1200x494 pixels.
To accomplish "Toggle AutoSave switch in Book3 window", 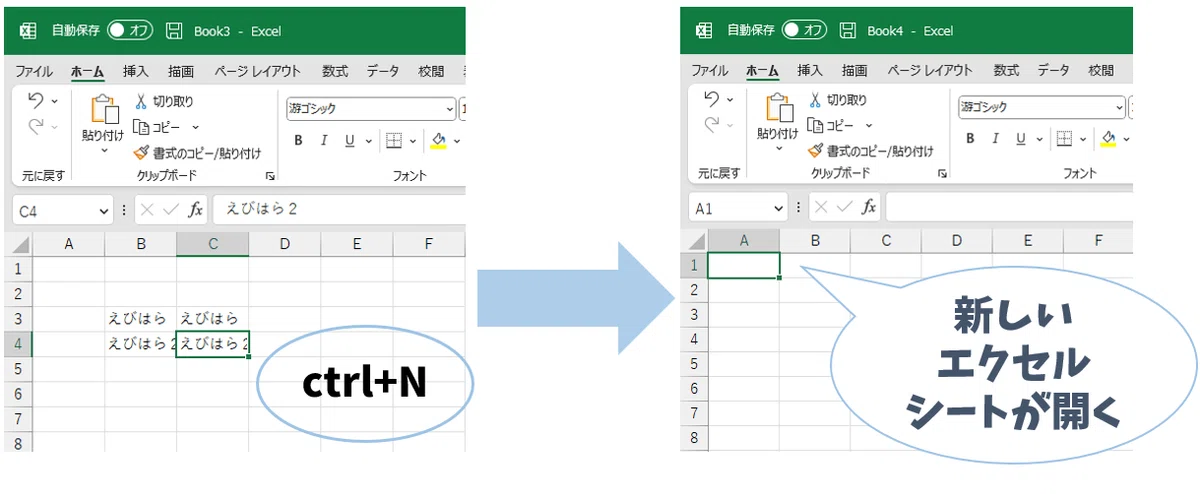I will pos(130,31).
